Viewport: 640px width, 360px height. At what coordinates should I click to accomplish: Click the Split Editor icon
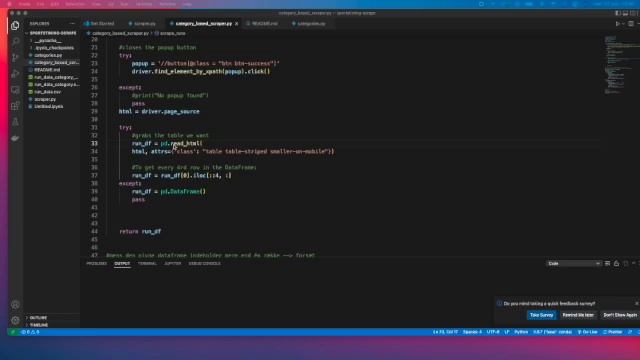click(631, 24)
